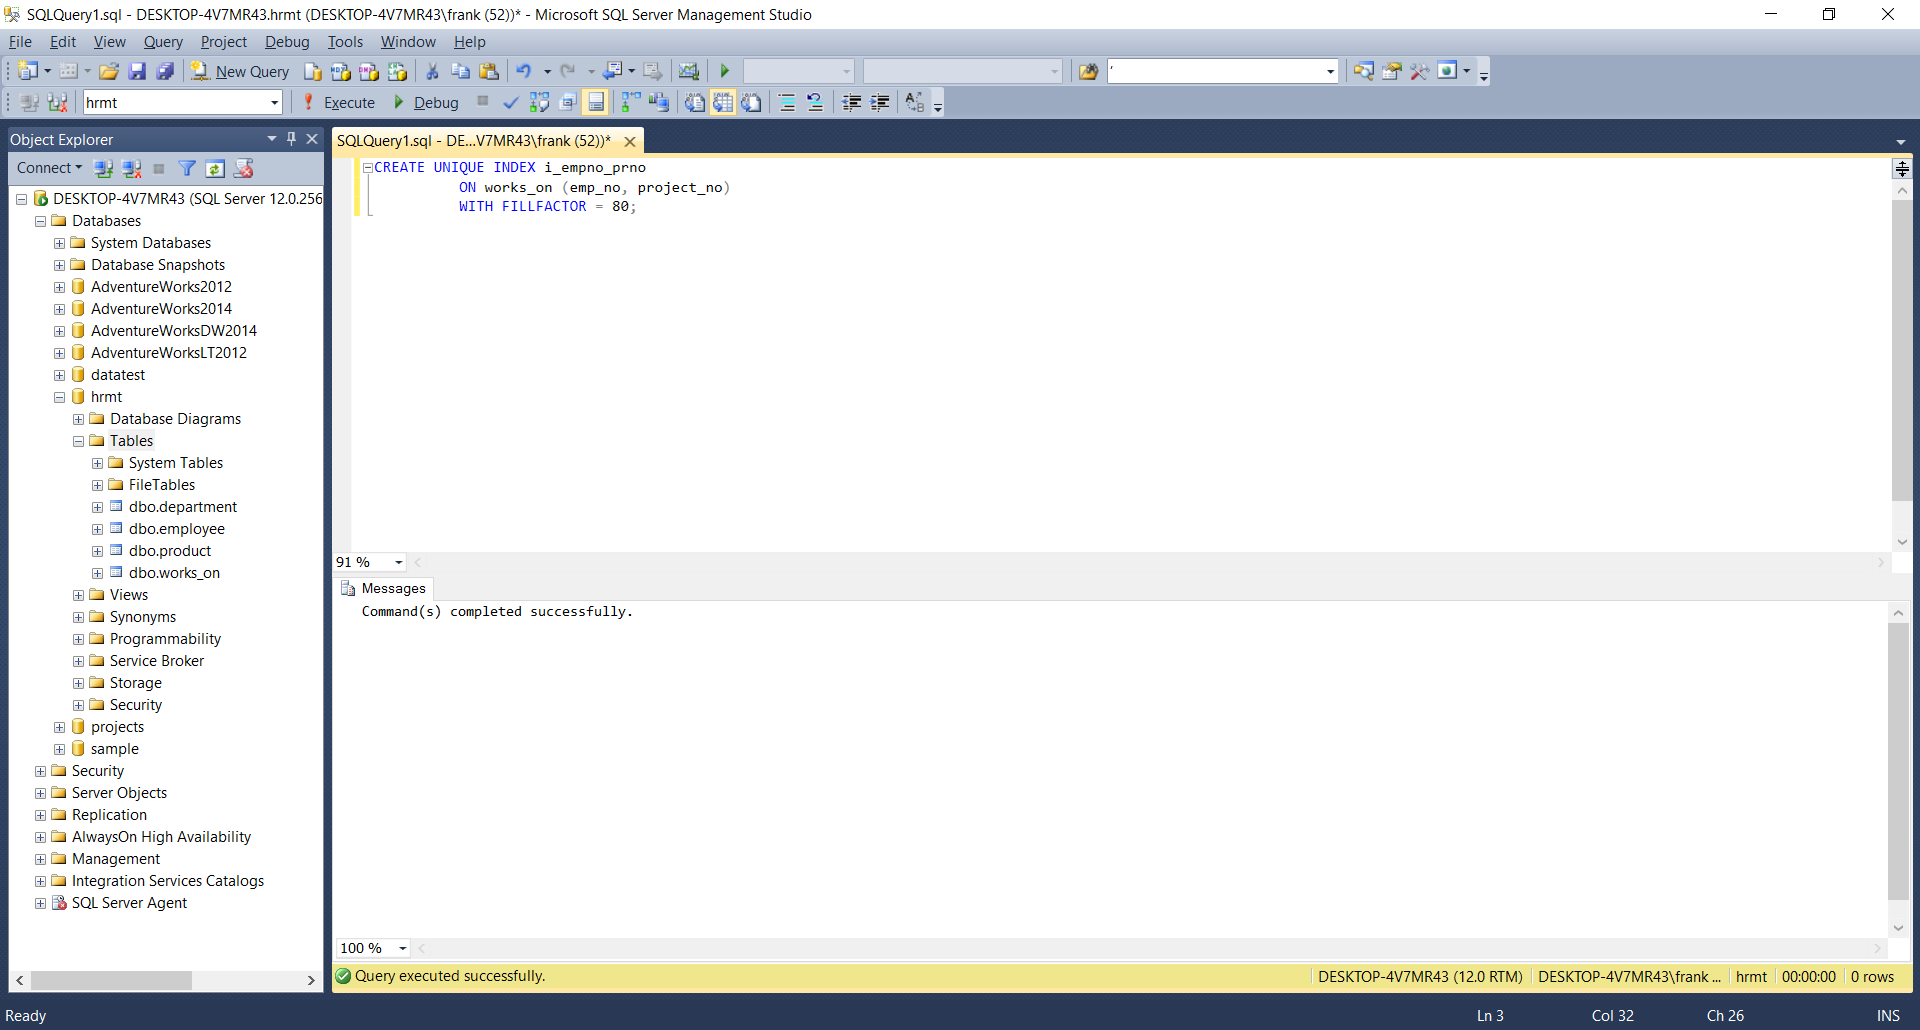1920x1030 pixels.
Task: Click the Increase Indent icon
Action: point(880,102)
